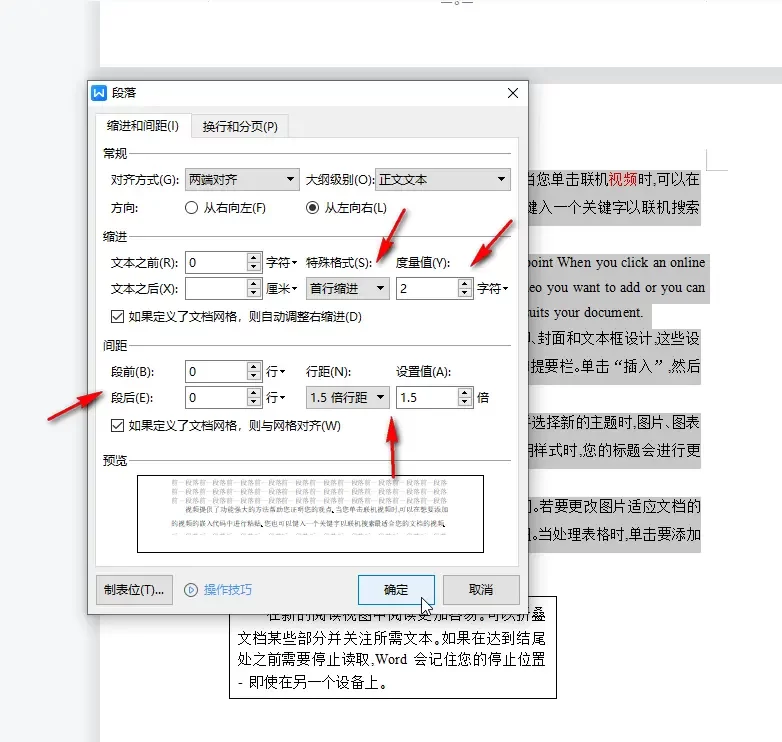Click the 设置值(A) input field
Screen dimensions: 782x742
tap(427, 397)
